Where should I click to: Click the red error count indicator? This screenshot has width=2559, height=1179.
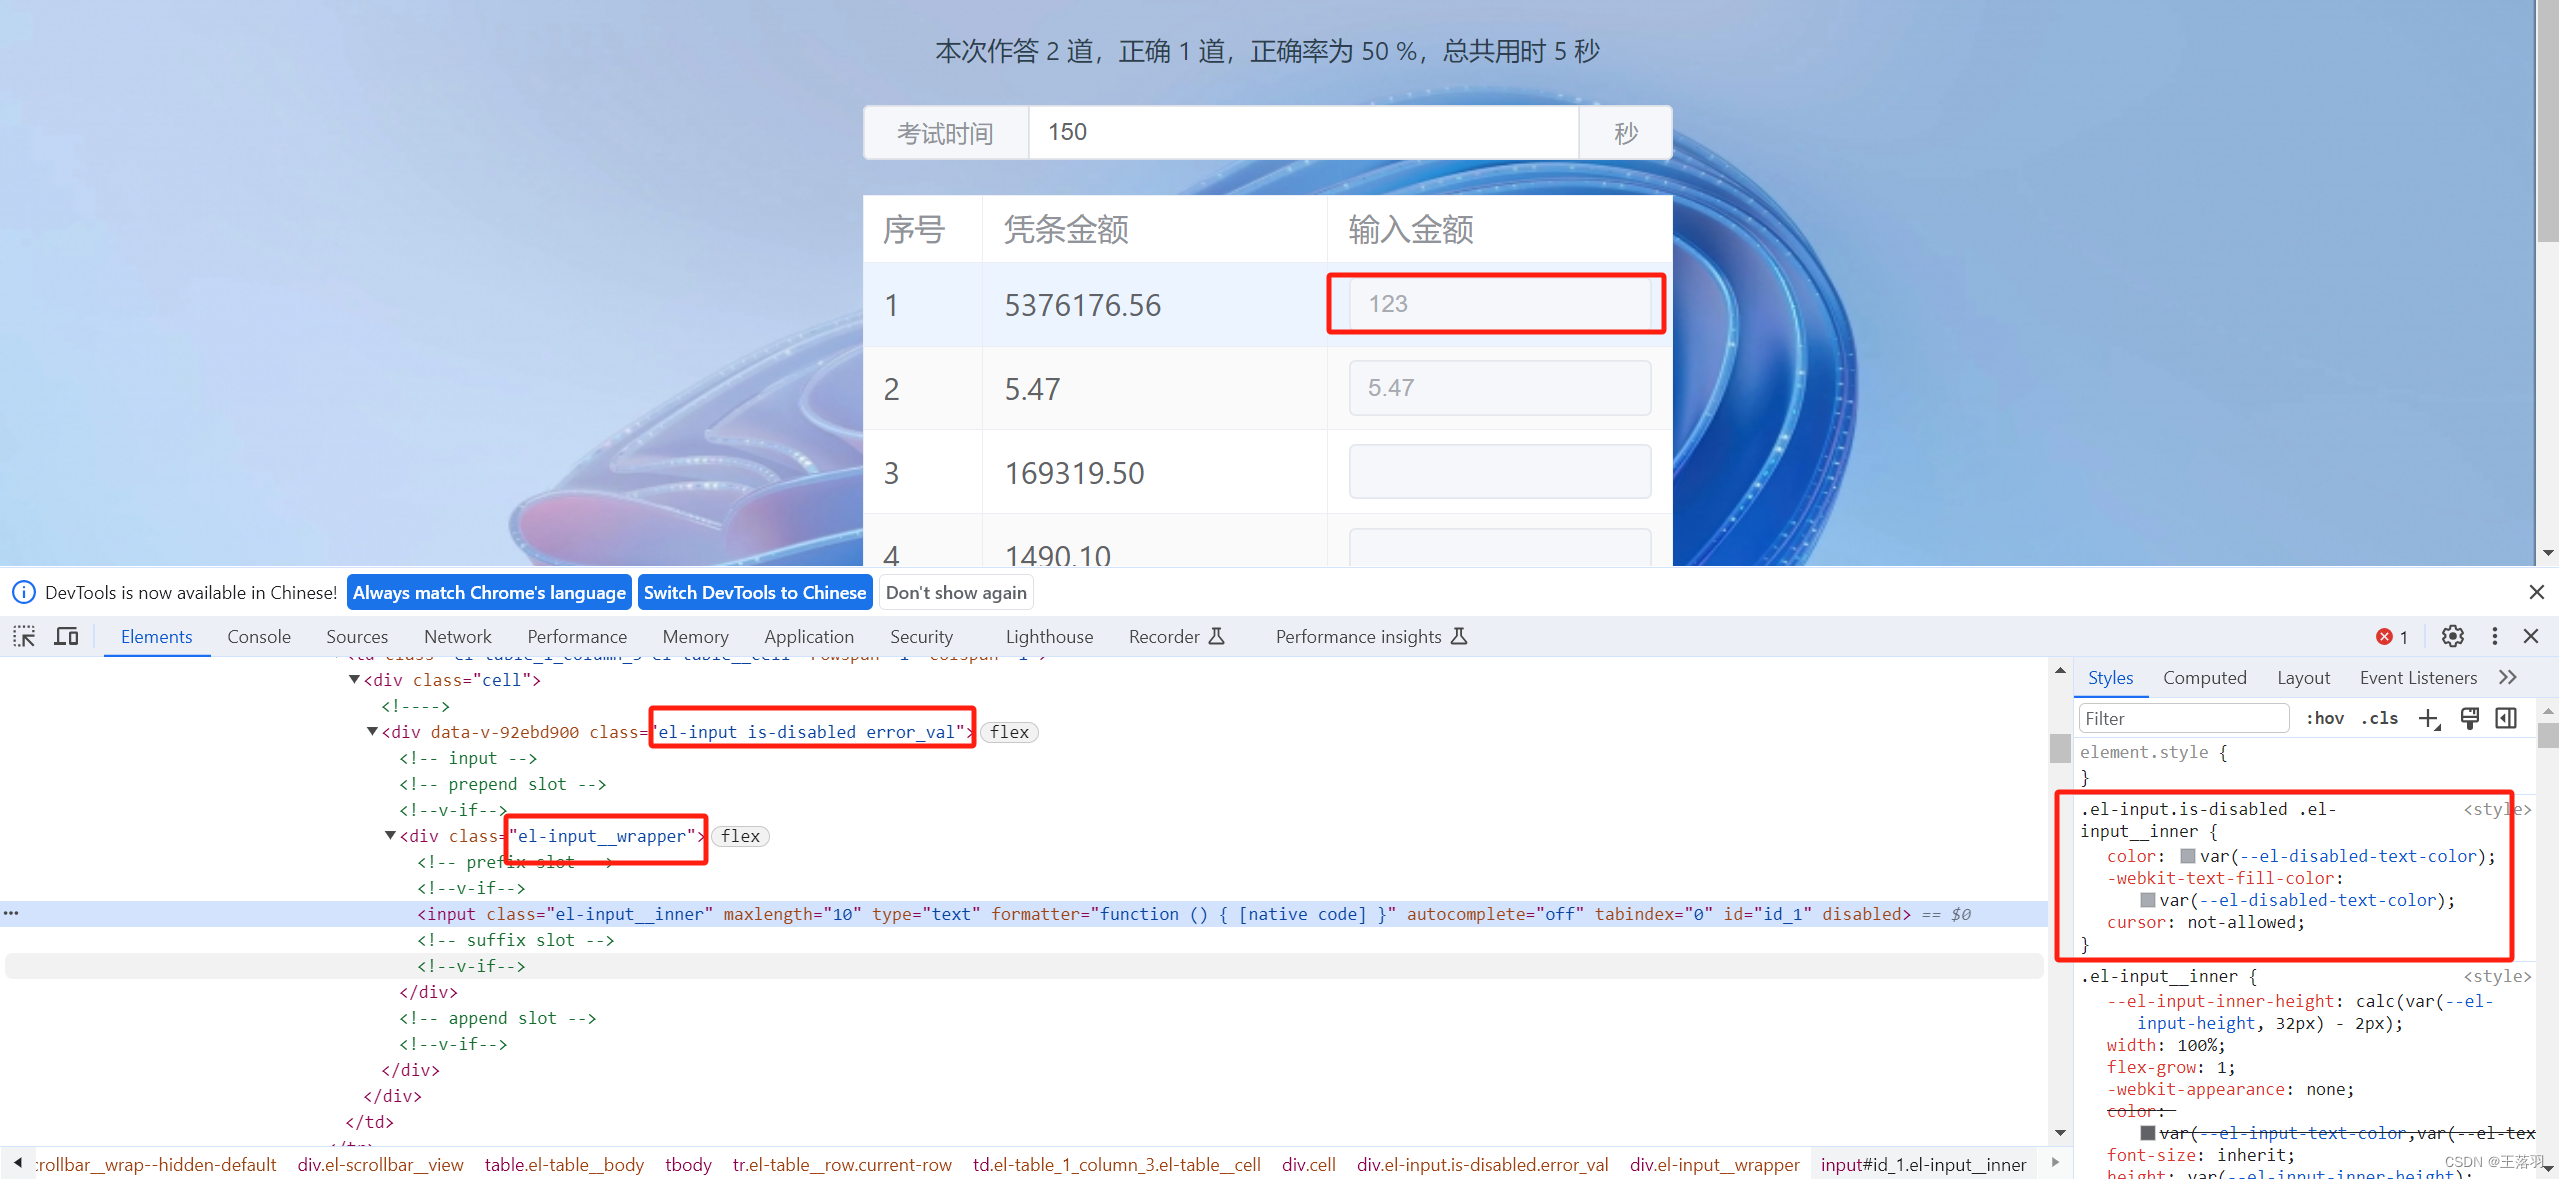coord(2392,637)
